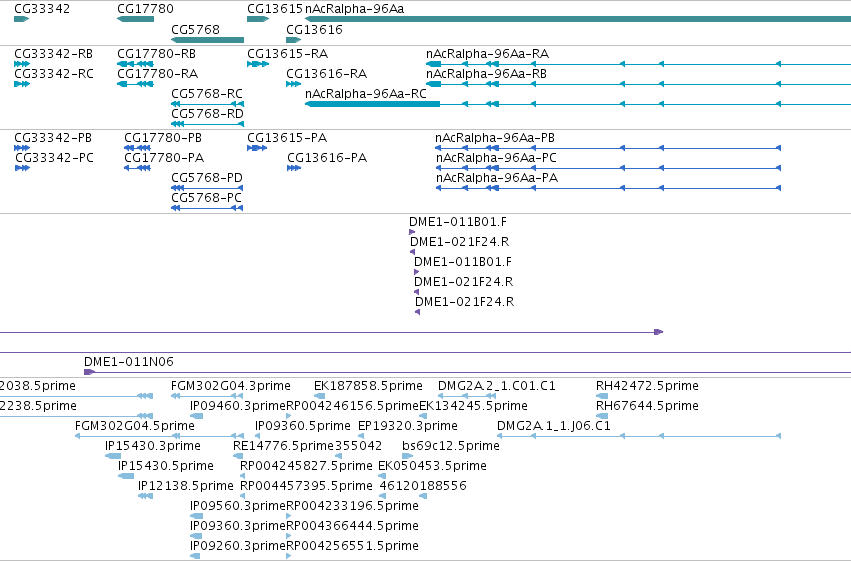851x561 pixels.
Task: Click EST RP004457395.5prime
Action: (243, 496)
